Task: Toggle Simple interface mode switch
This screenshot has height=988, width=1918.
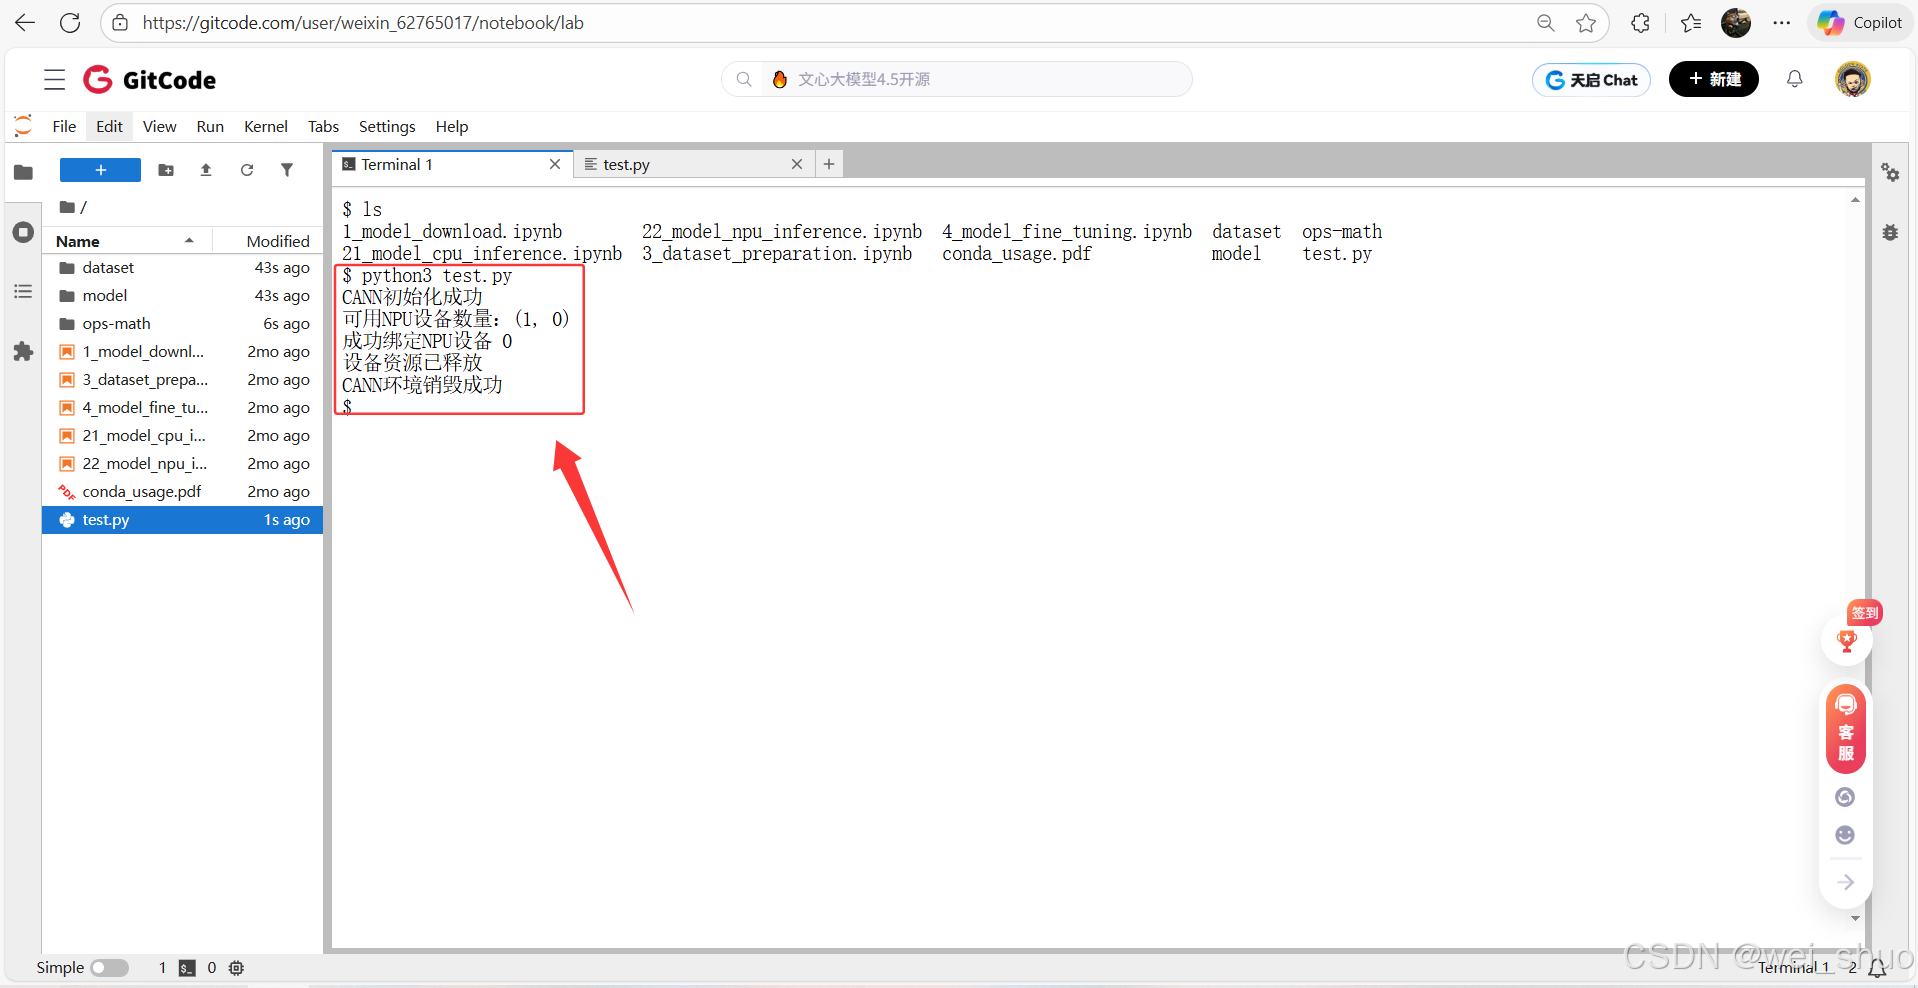Action: [x=110, y=967]
